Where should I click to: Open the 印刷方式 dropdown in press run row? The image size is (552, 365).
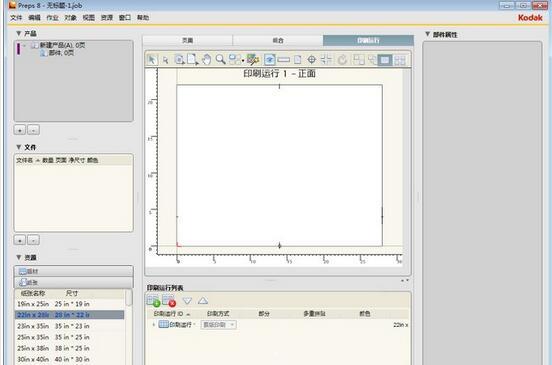pyautogui.click(x=219, y=325)
